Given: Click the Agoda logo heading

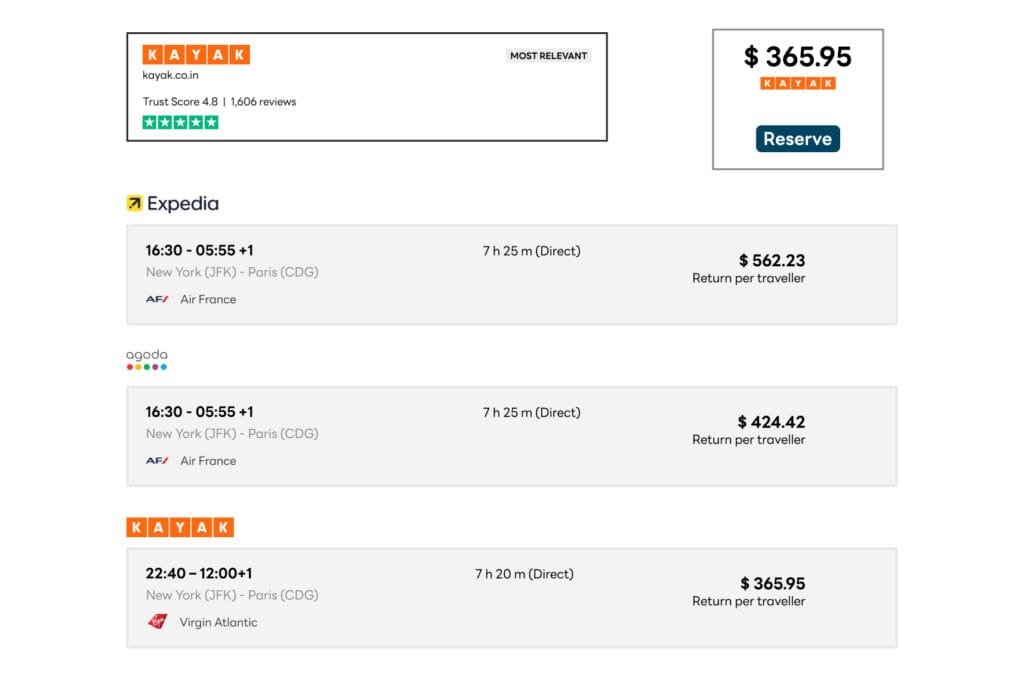Looking at the screenshot, I should (147, 360).
